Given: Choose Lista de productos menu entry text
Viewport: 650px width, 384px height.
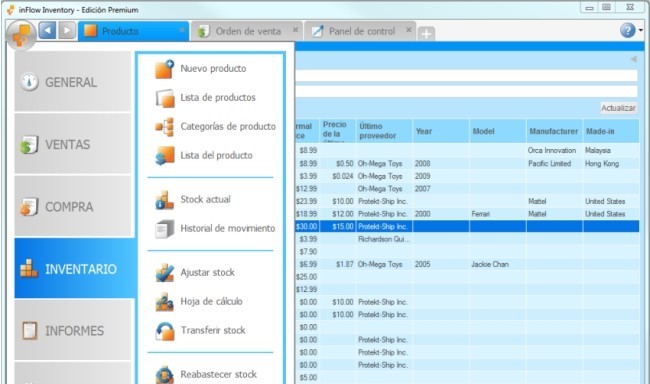Looking at the screenshot, I should 218,97.
